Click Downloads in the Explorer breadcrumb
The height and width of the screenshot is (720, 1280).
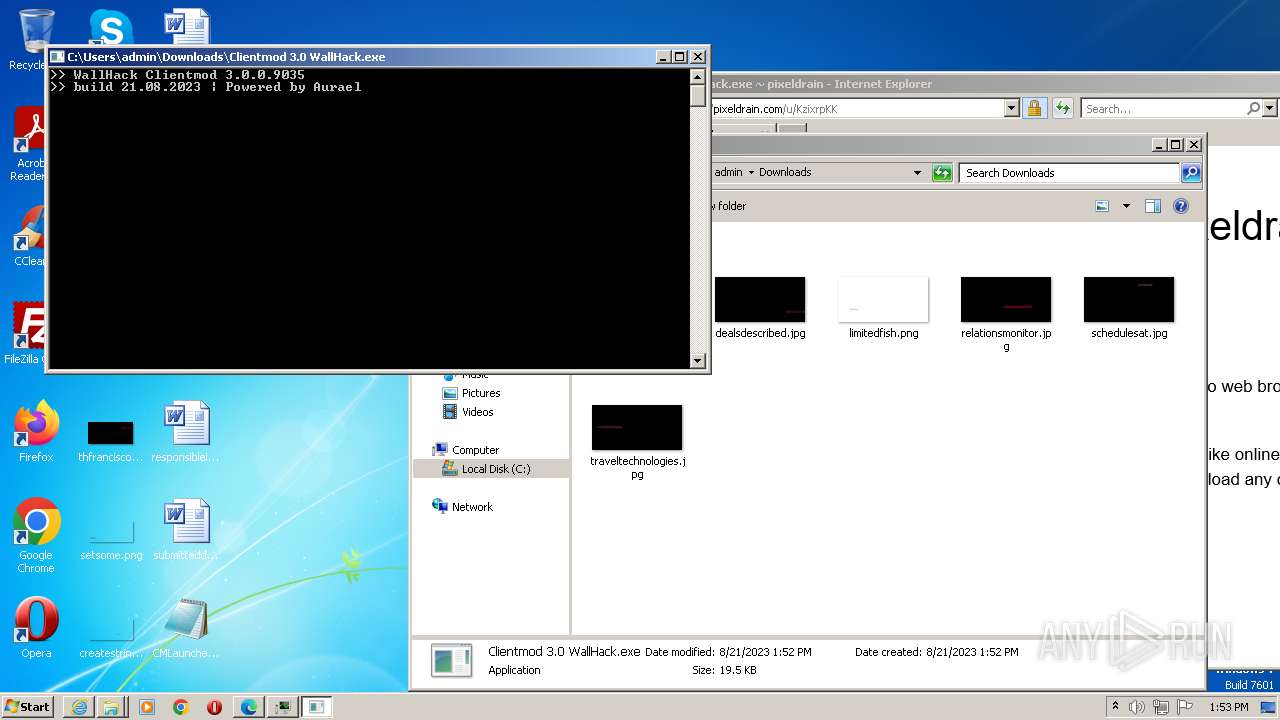tap(785, 173)
